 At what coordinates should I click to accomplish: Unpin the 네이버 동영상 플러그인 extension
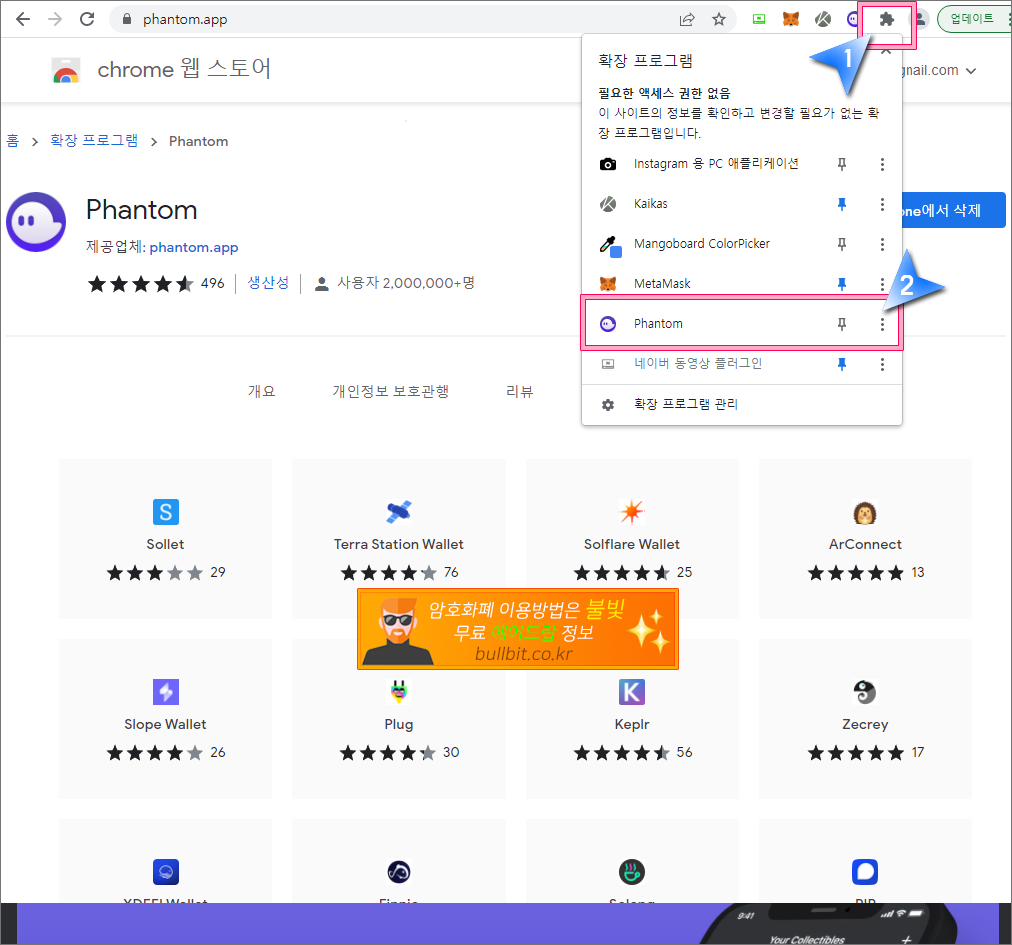(842, 364)
